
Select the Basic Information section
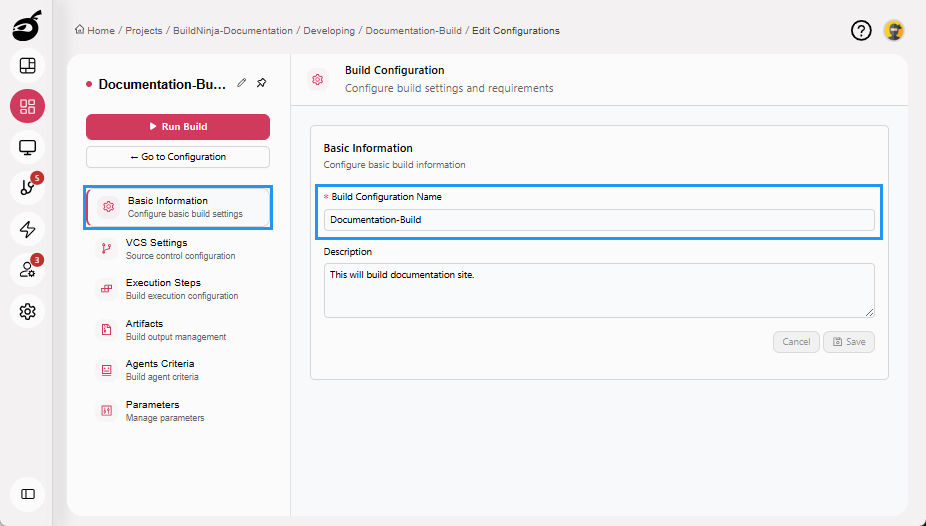178,207
